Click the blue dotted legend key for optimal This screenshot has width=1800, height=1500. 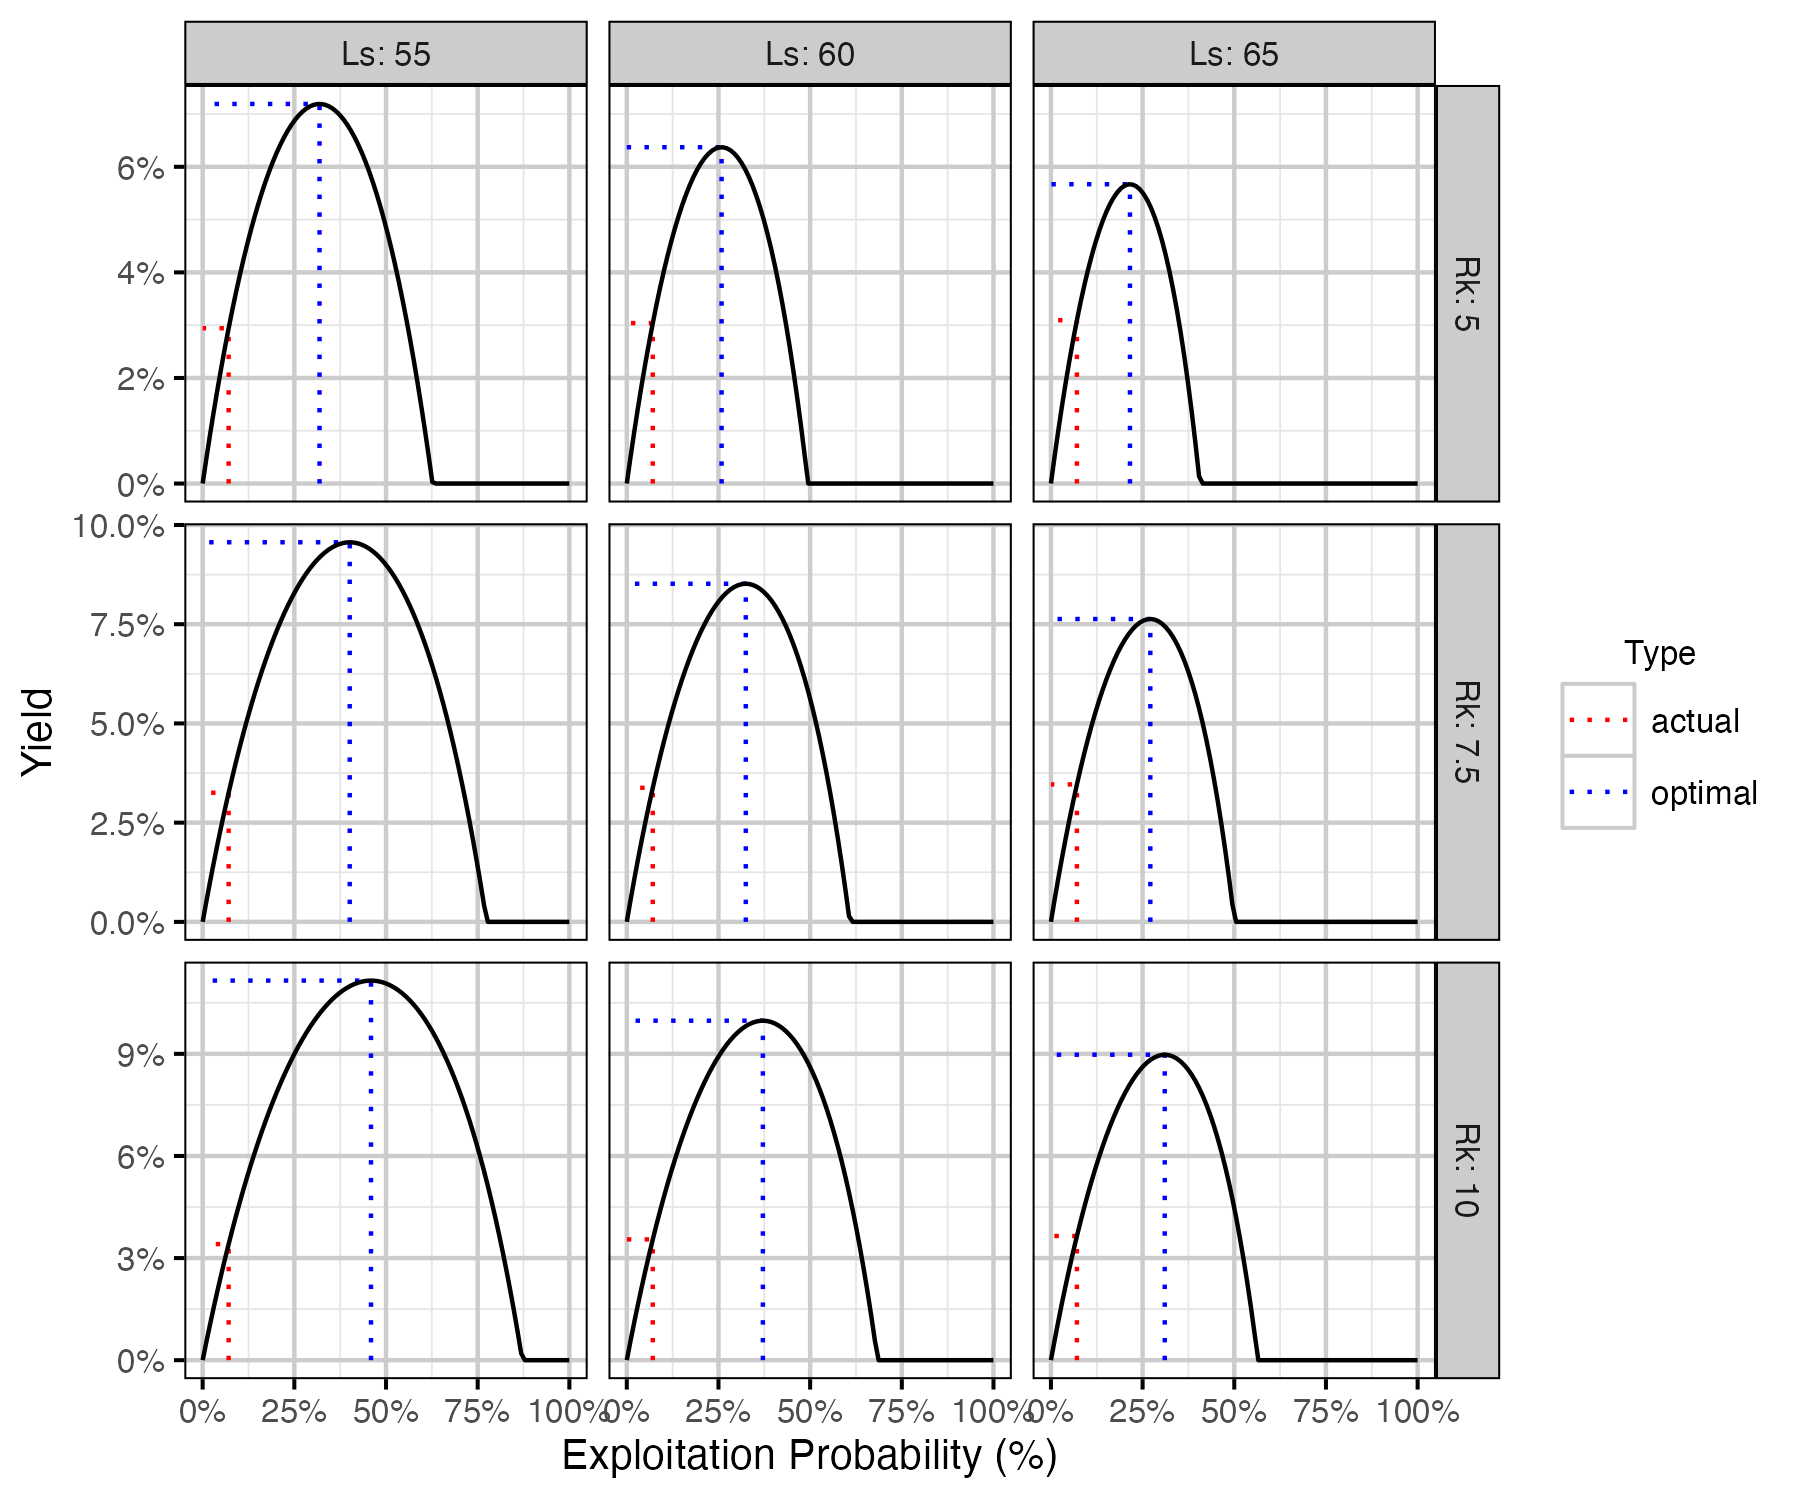(1598, 792)
